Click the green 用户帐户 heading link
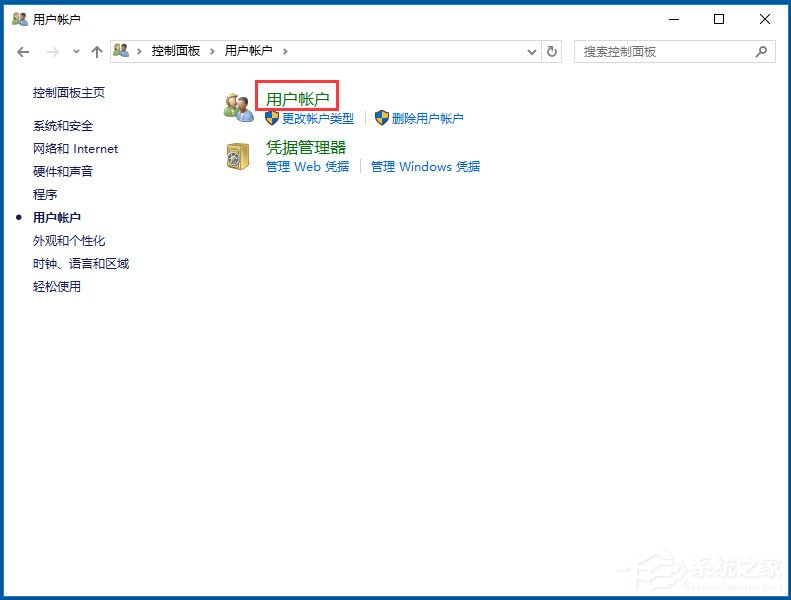Image resolution: width=791 pixels, height=600 pixels. coord(297,98)
